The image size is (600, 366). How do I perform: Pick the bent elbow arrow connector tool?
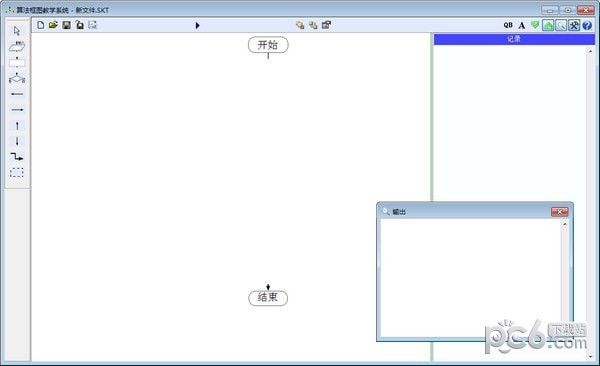tap(17, 157)
